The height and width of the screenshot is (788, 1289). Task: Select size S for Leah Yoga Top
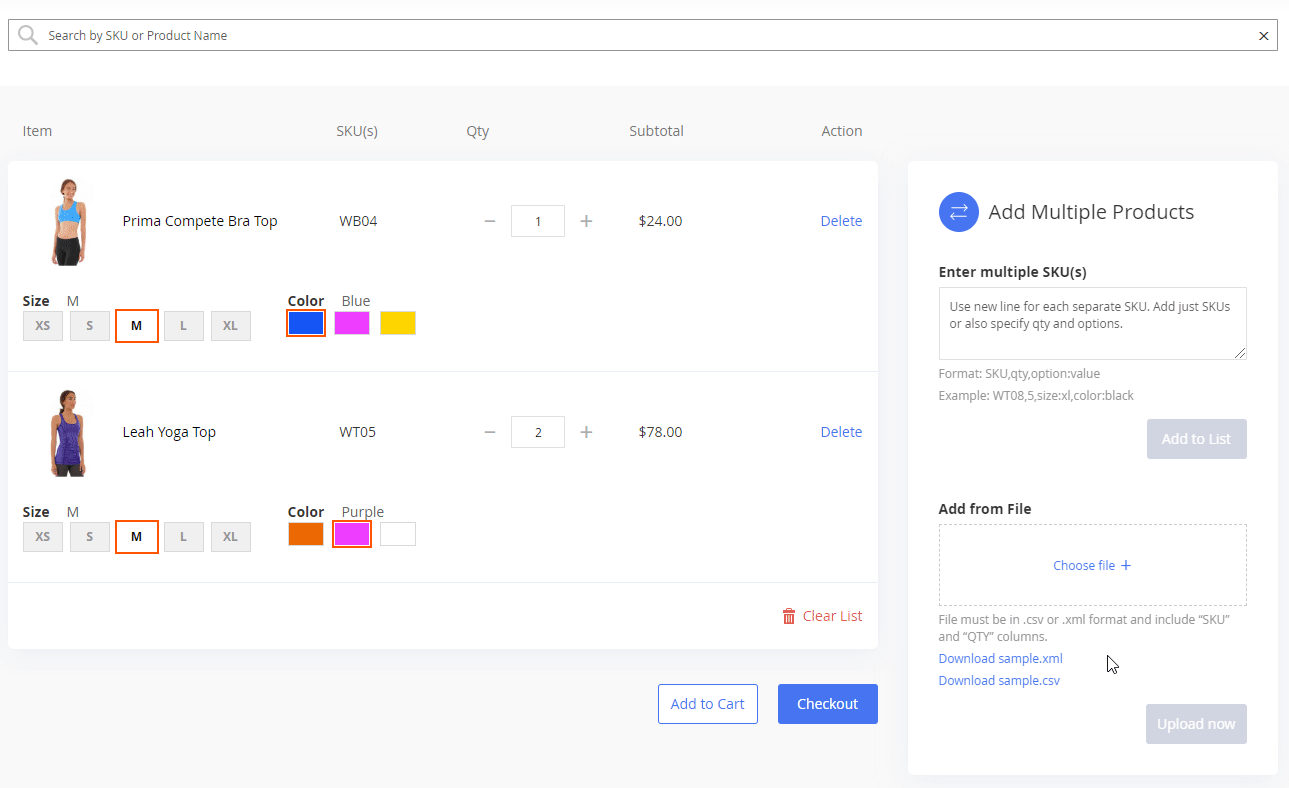(x=90, y=537)
